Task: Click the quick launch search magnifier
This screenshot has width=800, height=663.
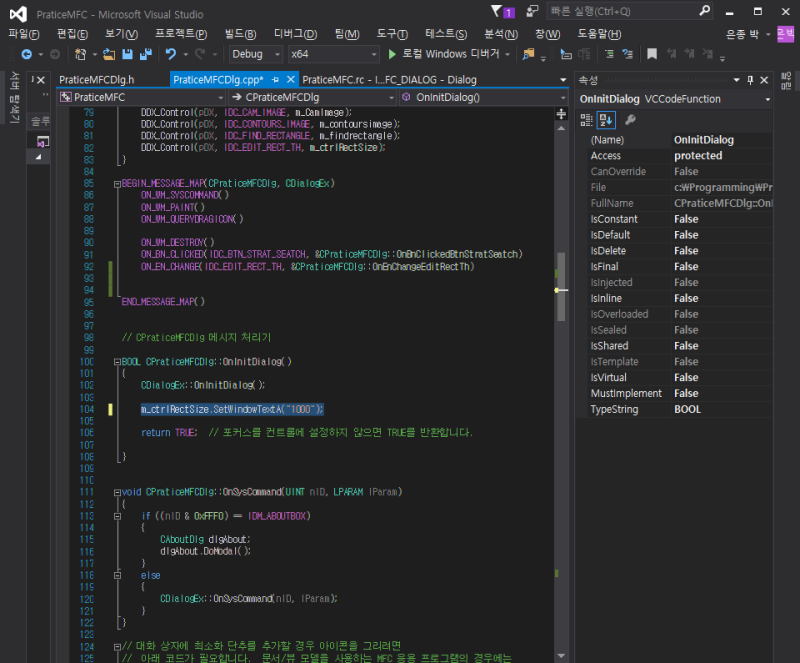Action: pos(704,11)
